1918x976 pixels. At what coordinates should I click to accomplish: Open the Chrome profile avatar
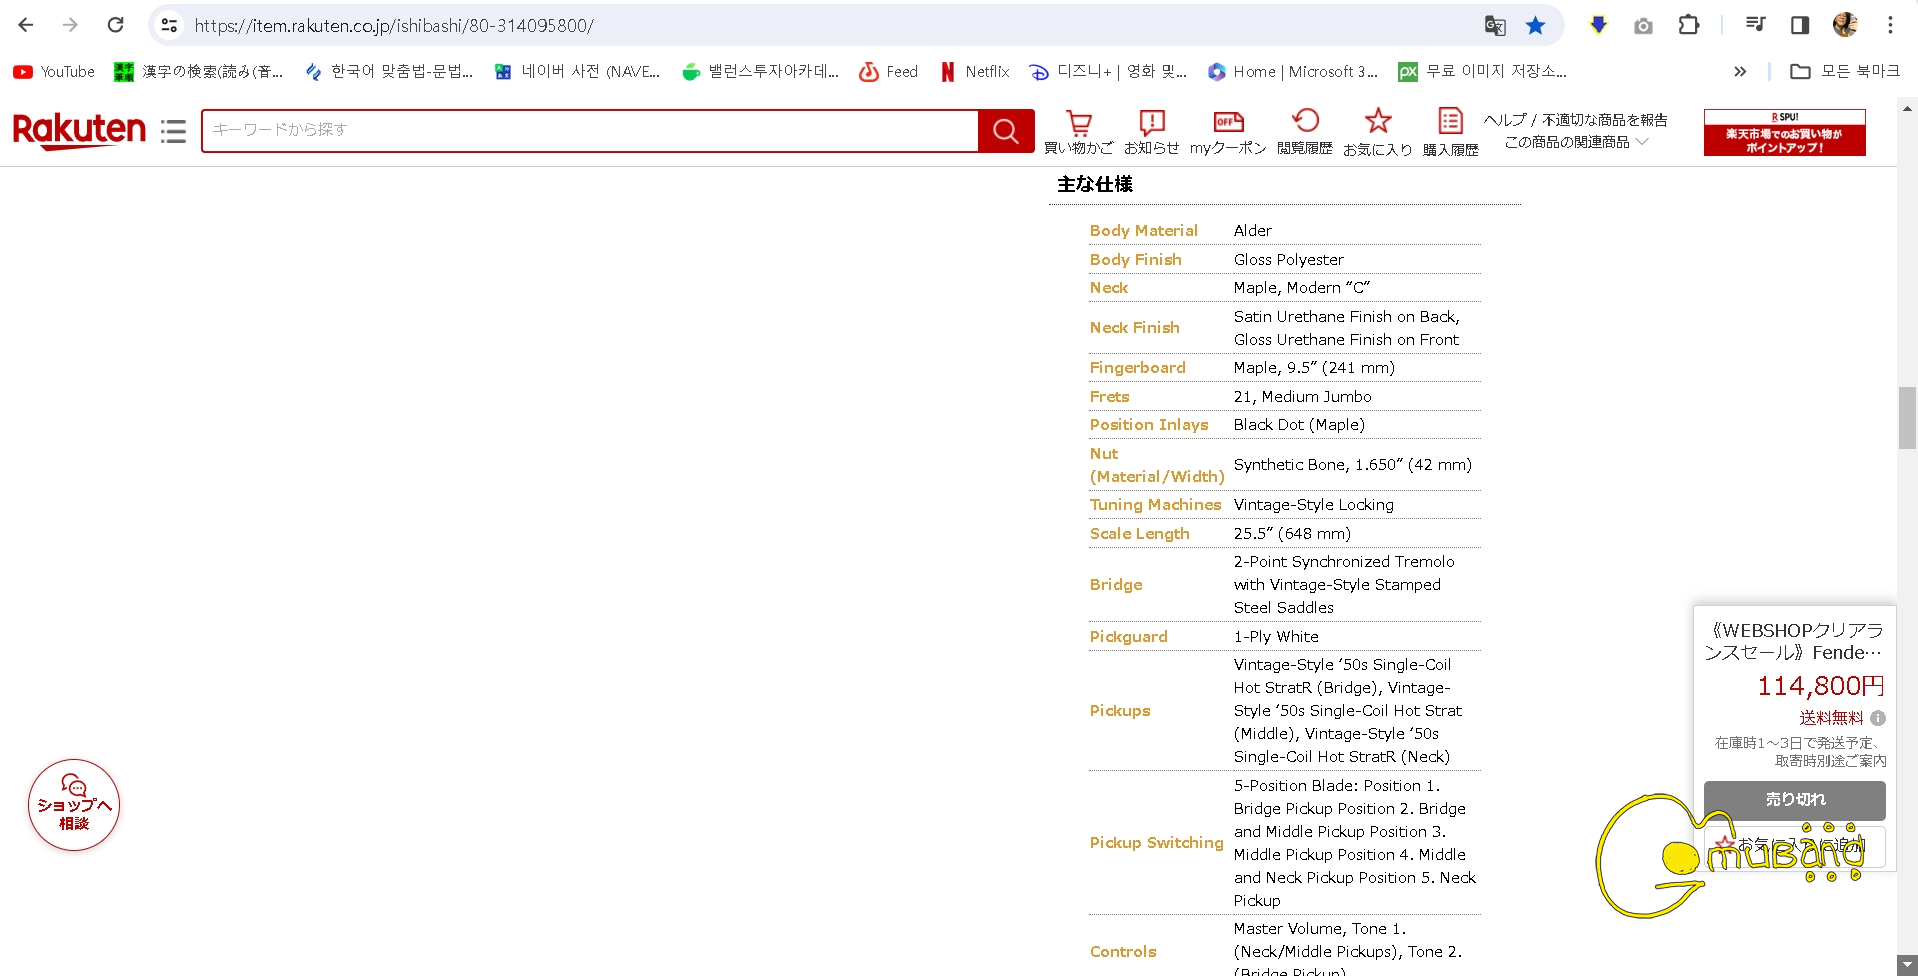tap(1845, 25)
